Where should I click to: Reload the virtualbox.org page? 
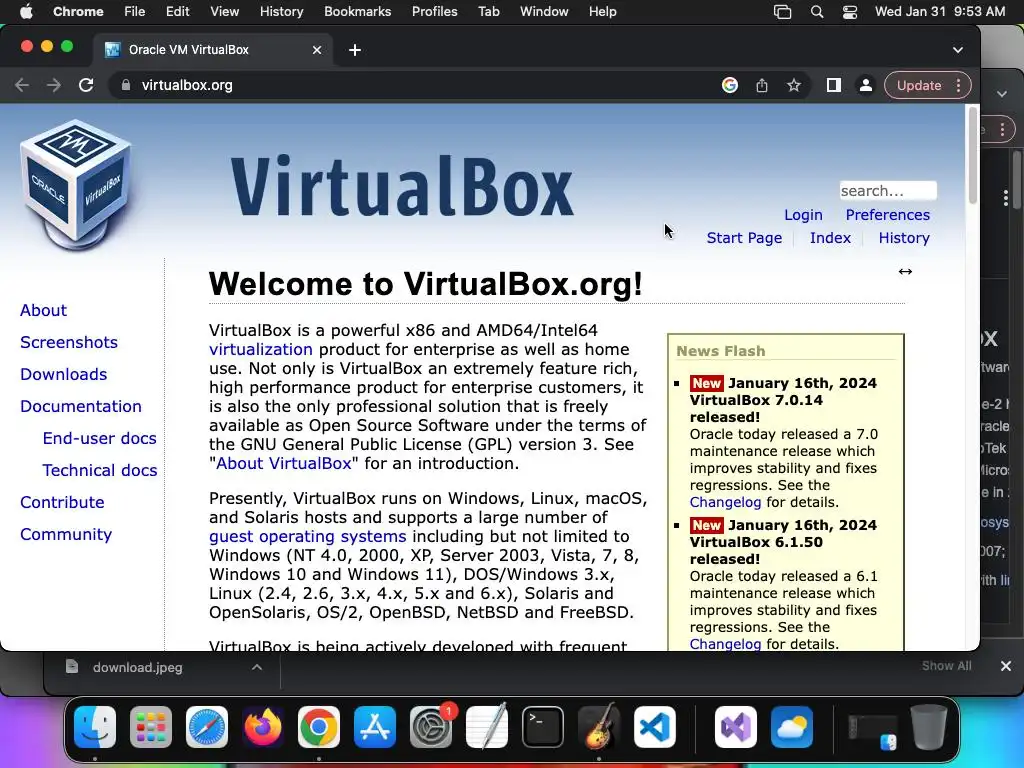coord(86,86)
